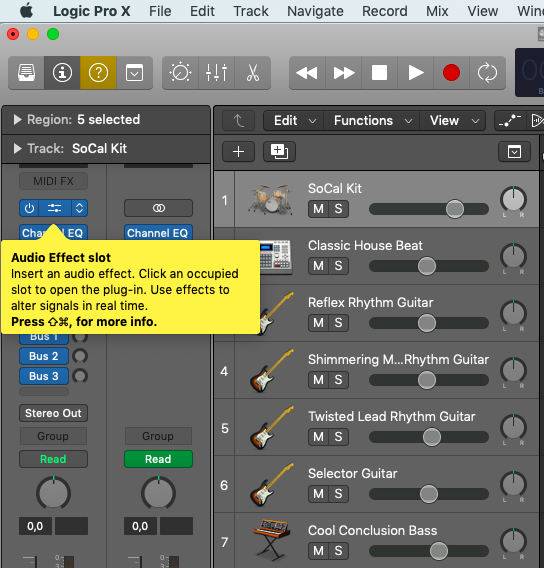
Task: Open the View dropdown in tracks area
Action: (452, 120)
